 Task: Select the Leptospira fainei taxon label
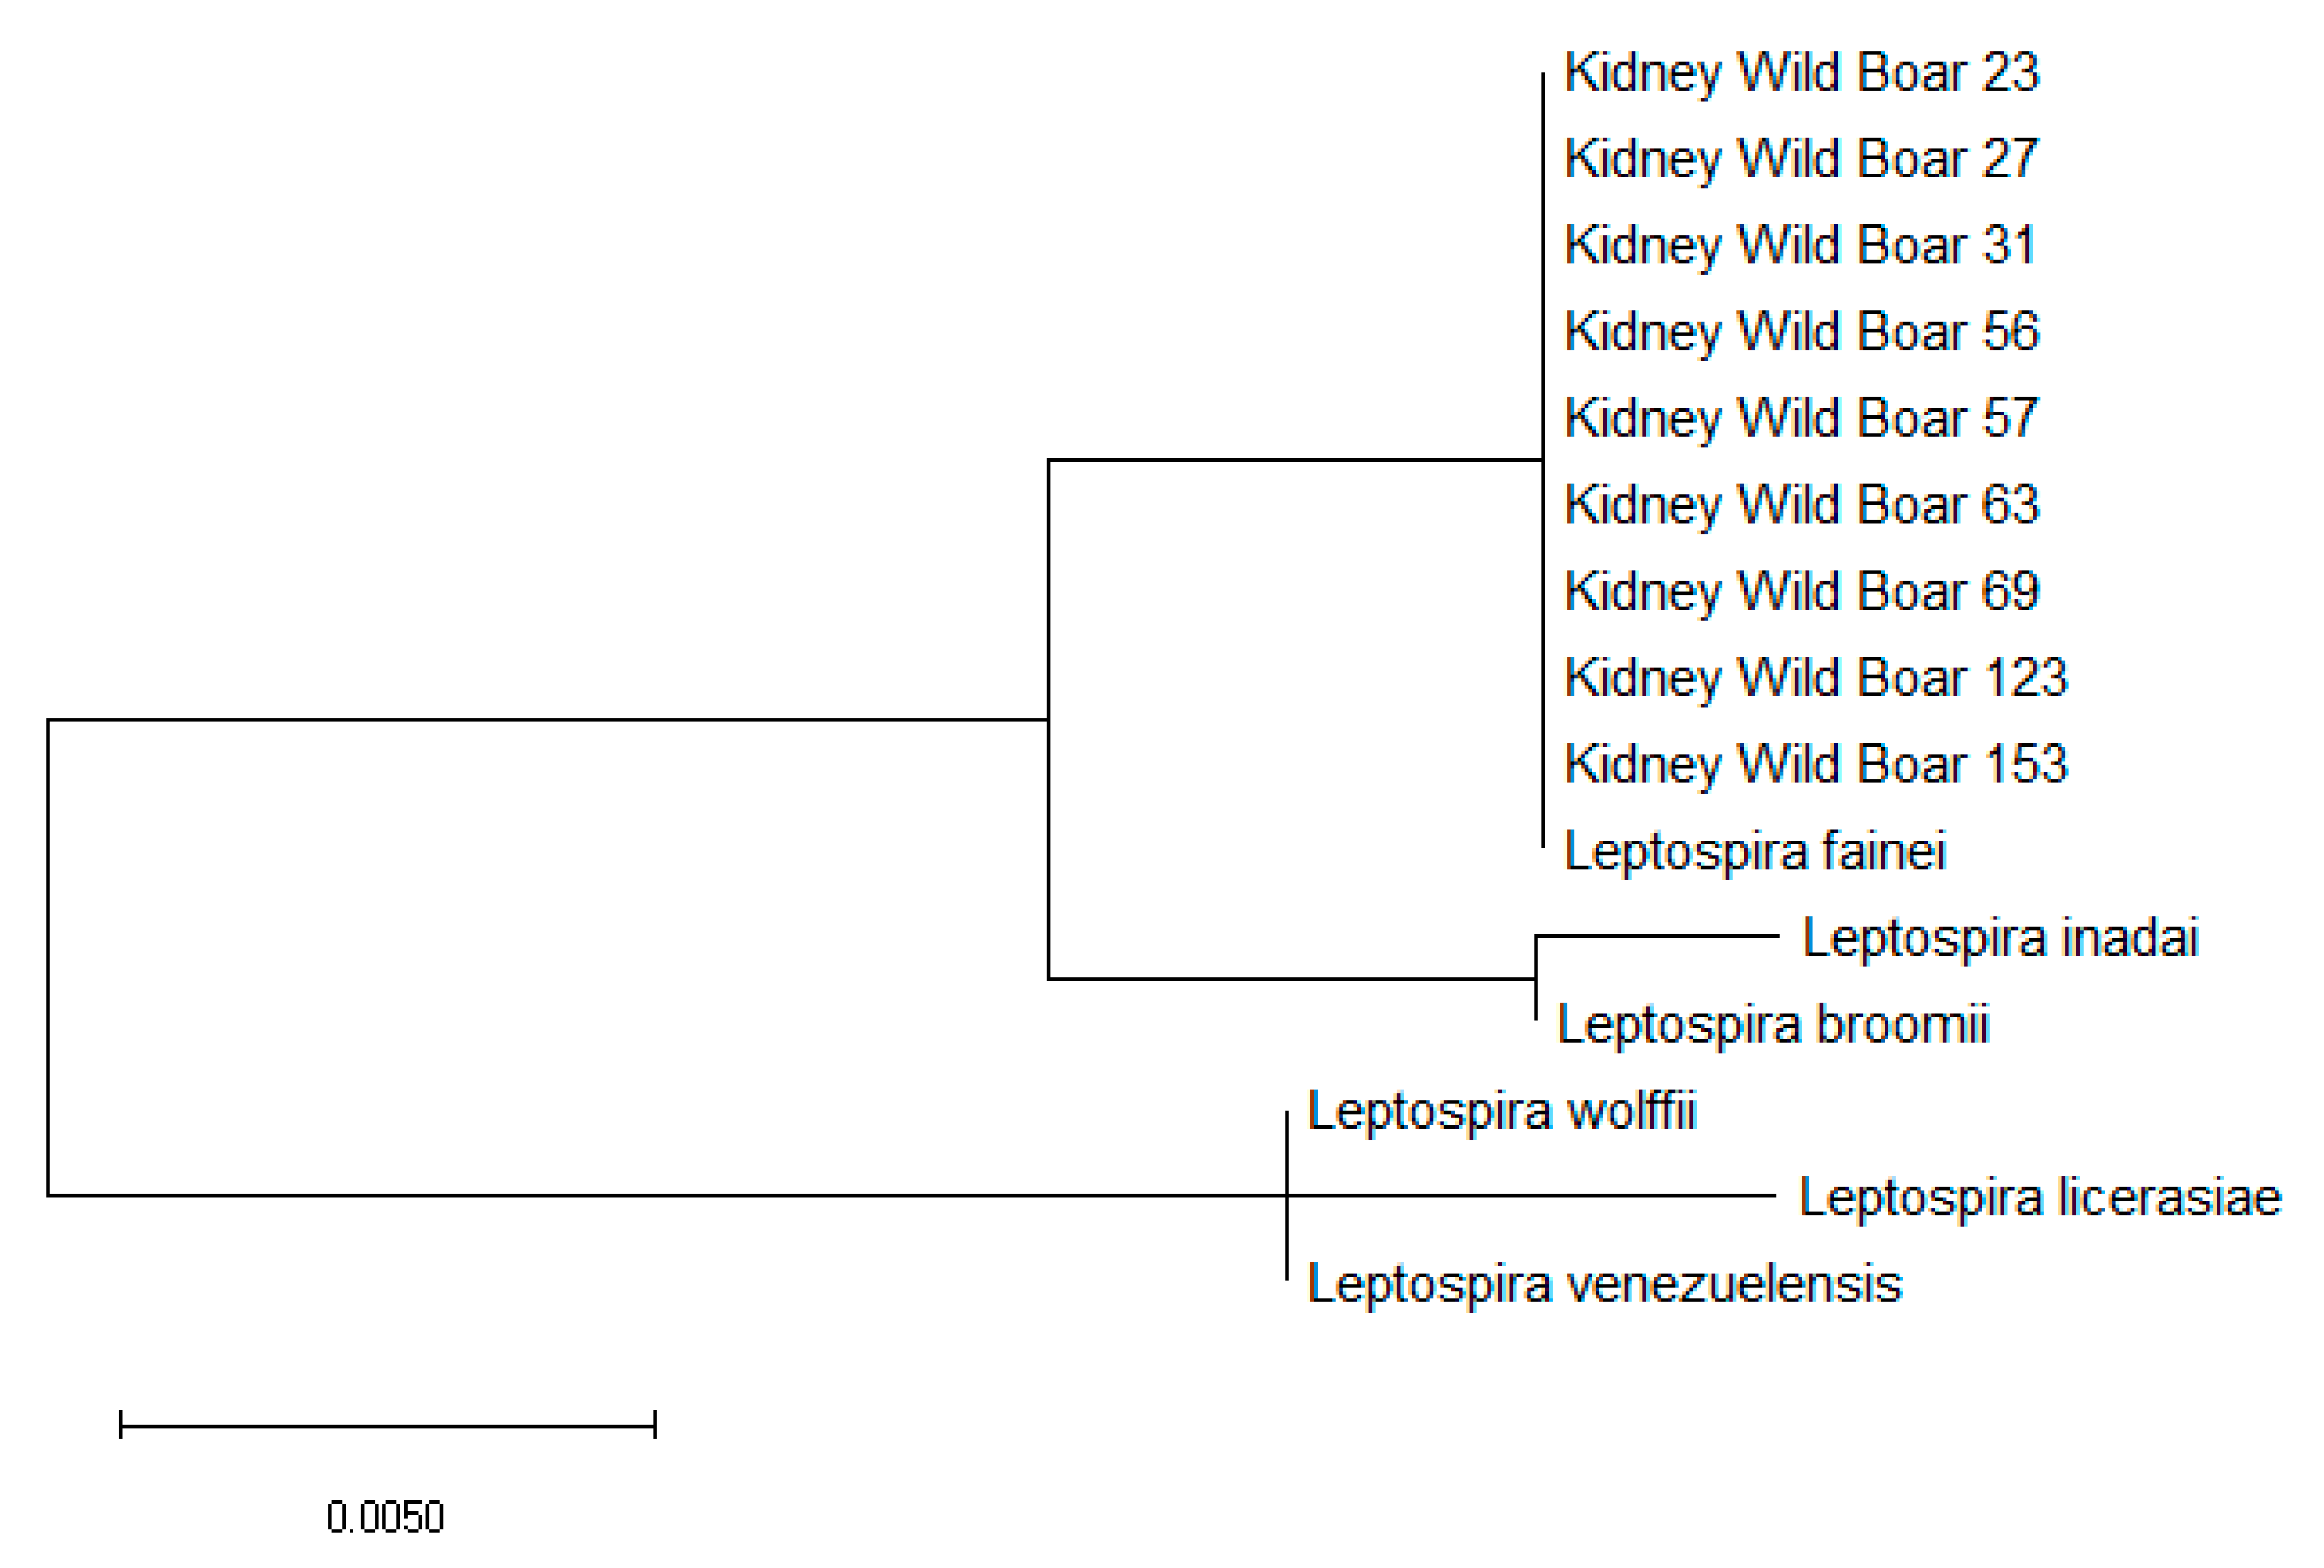[x=1754, y=852]
